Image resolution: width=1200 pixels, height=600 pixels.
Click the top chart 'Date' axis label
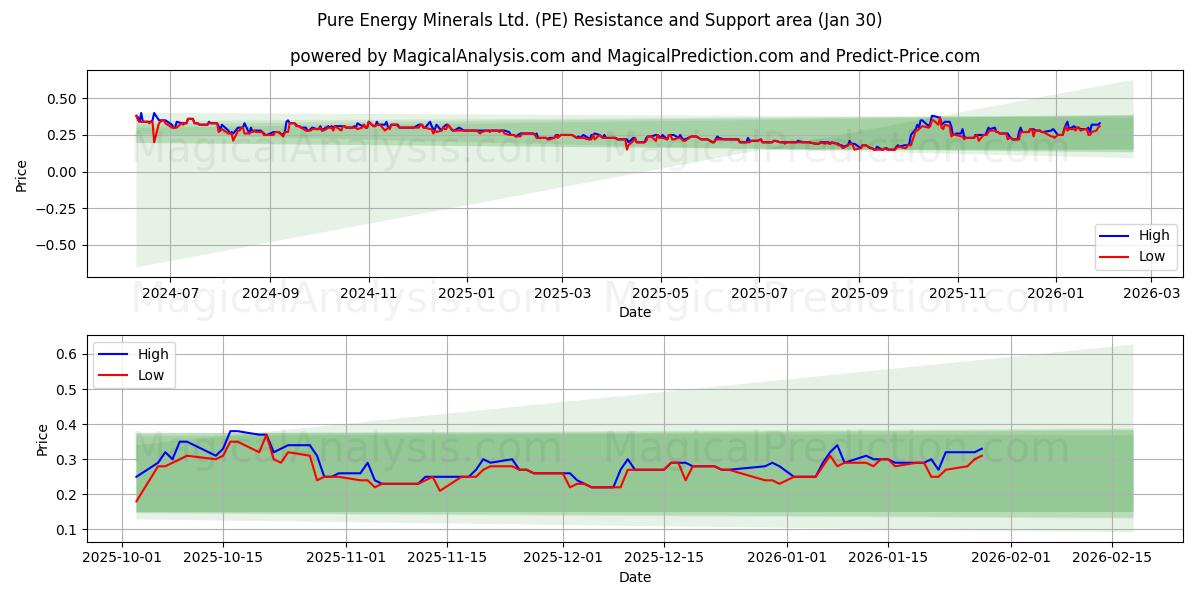(x=635, y=312)
